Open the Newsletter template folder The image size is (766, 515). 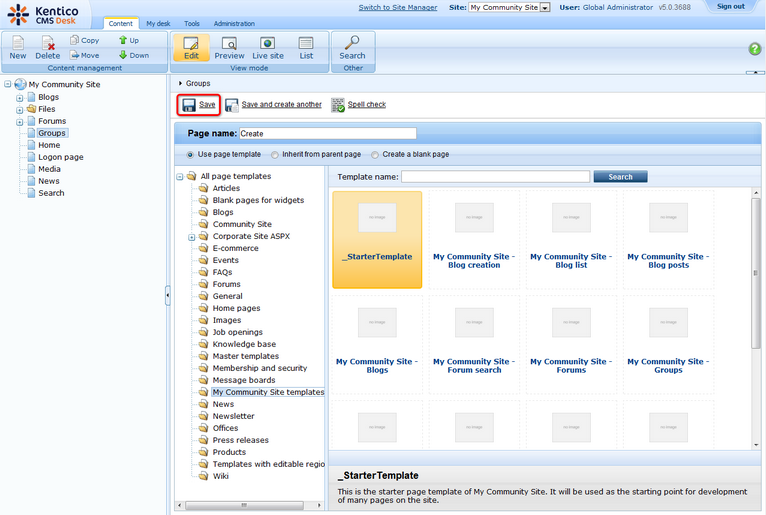click(x=234, y=416)
